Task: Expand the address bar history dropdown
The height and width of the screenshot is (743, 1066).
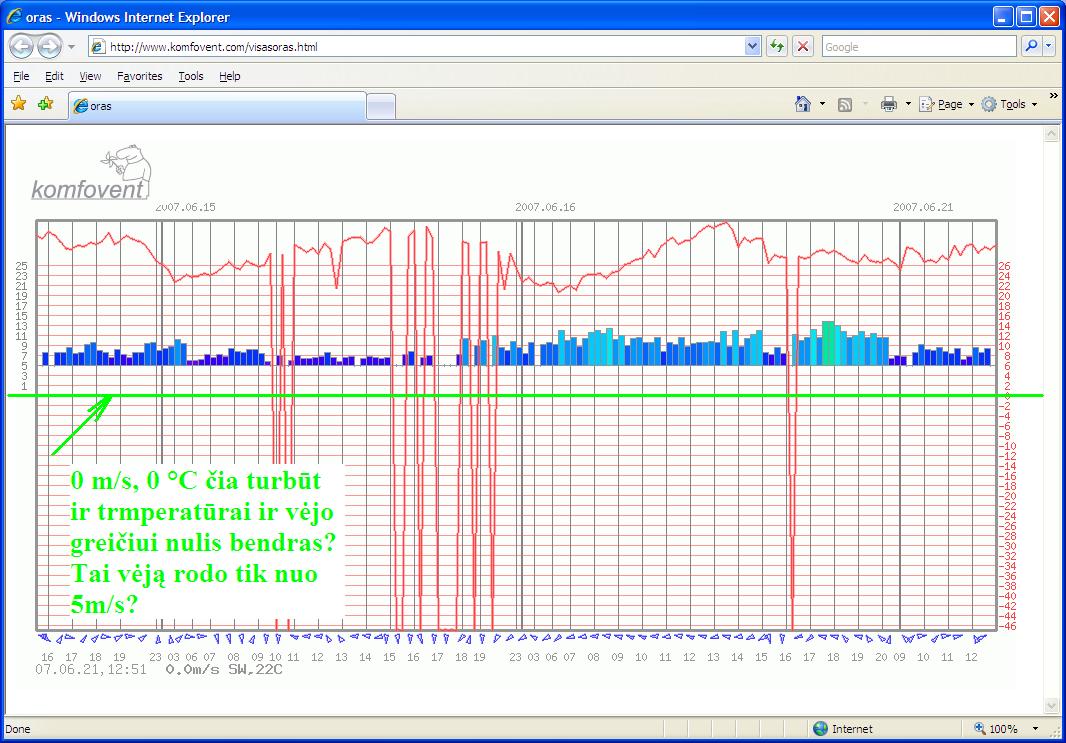Action: (x=752, y=46)
